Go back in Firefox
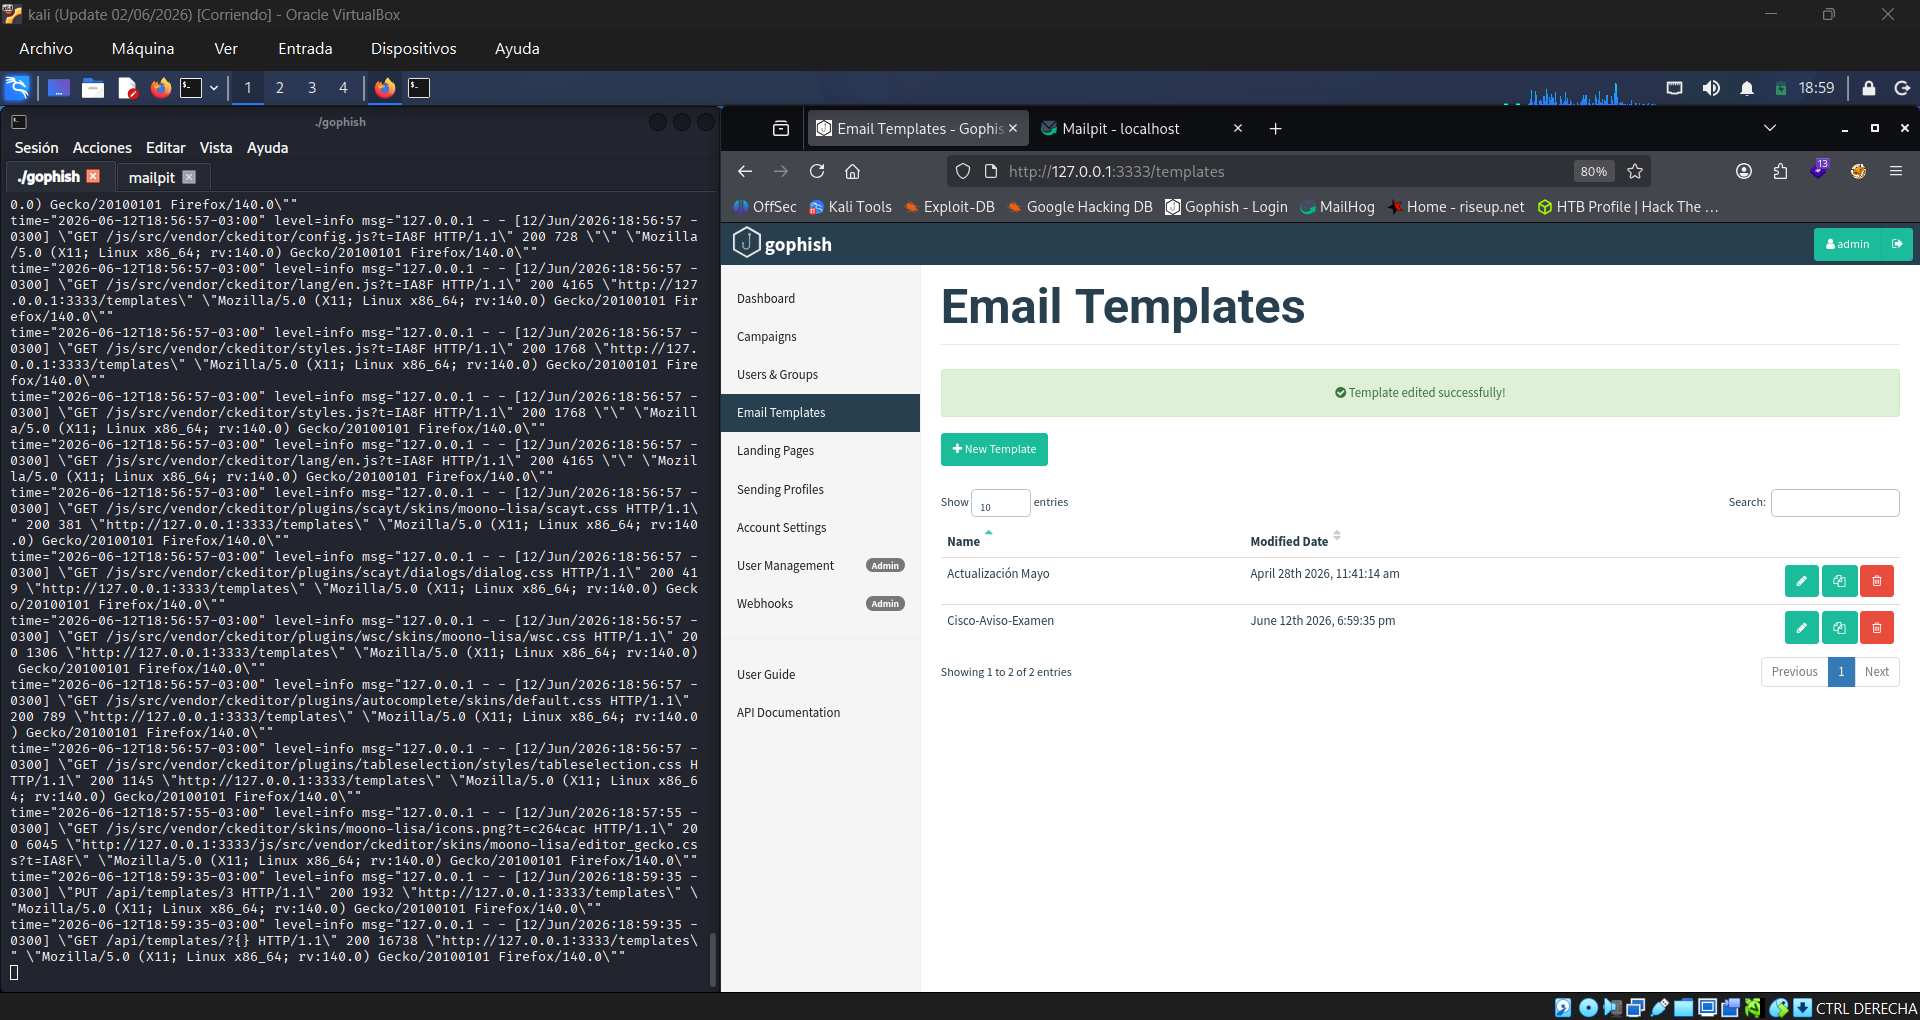Image resolution: width=1920 pixels, height=1020 pixels. [x=745, y=171]
